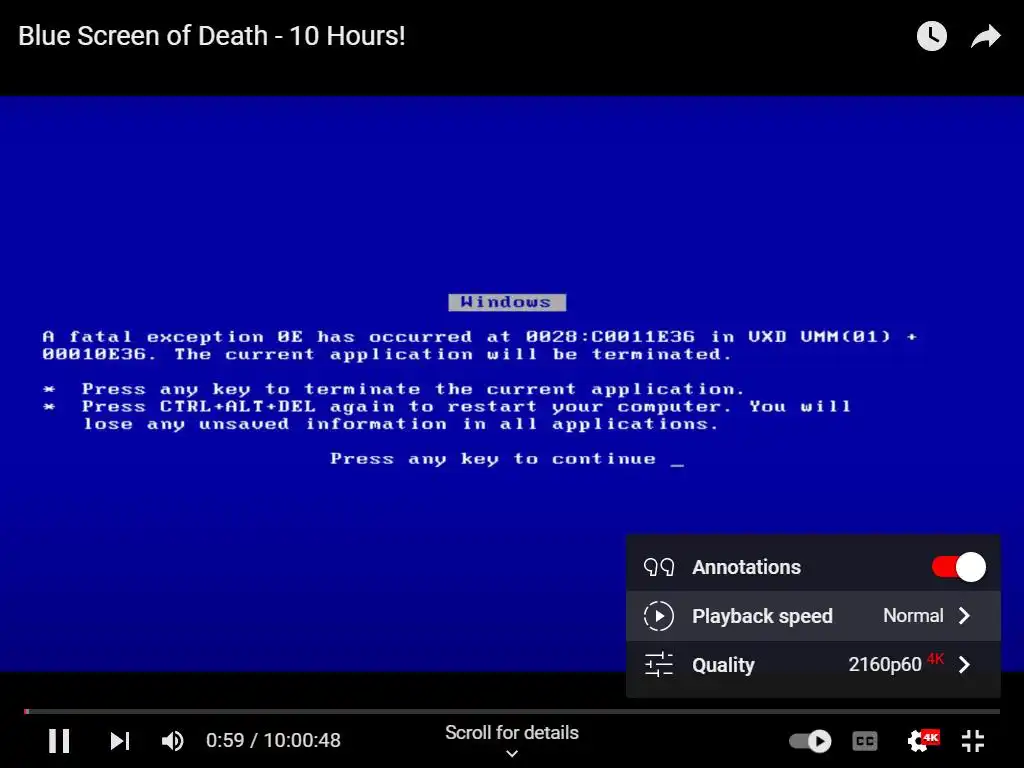Click the Playback speed chevron arrow
The image size is (1024, 768).
965,616
